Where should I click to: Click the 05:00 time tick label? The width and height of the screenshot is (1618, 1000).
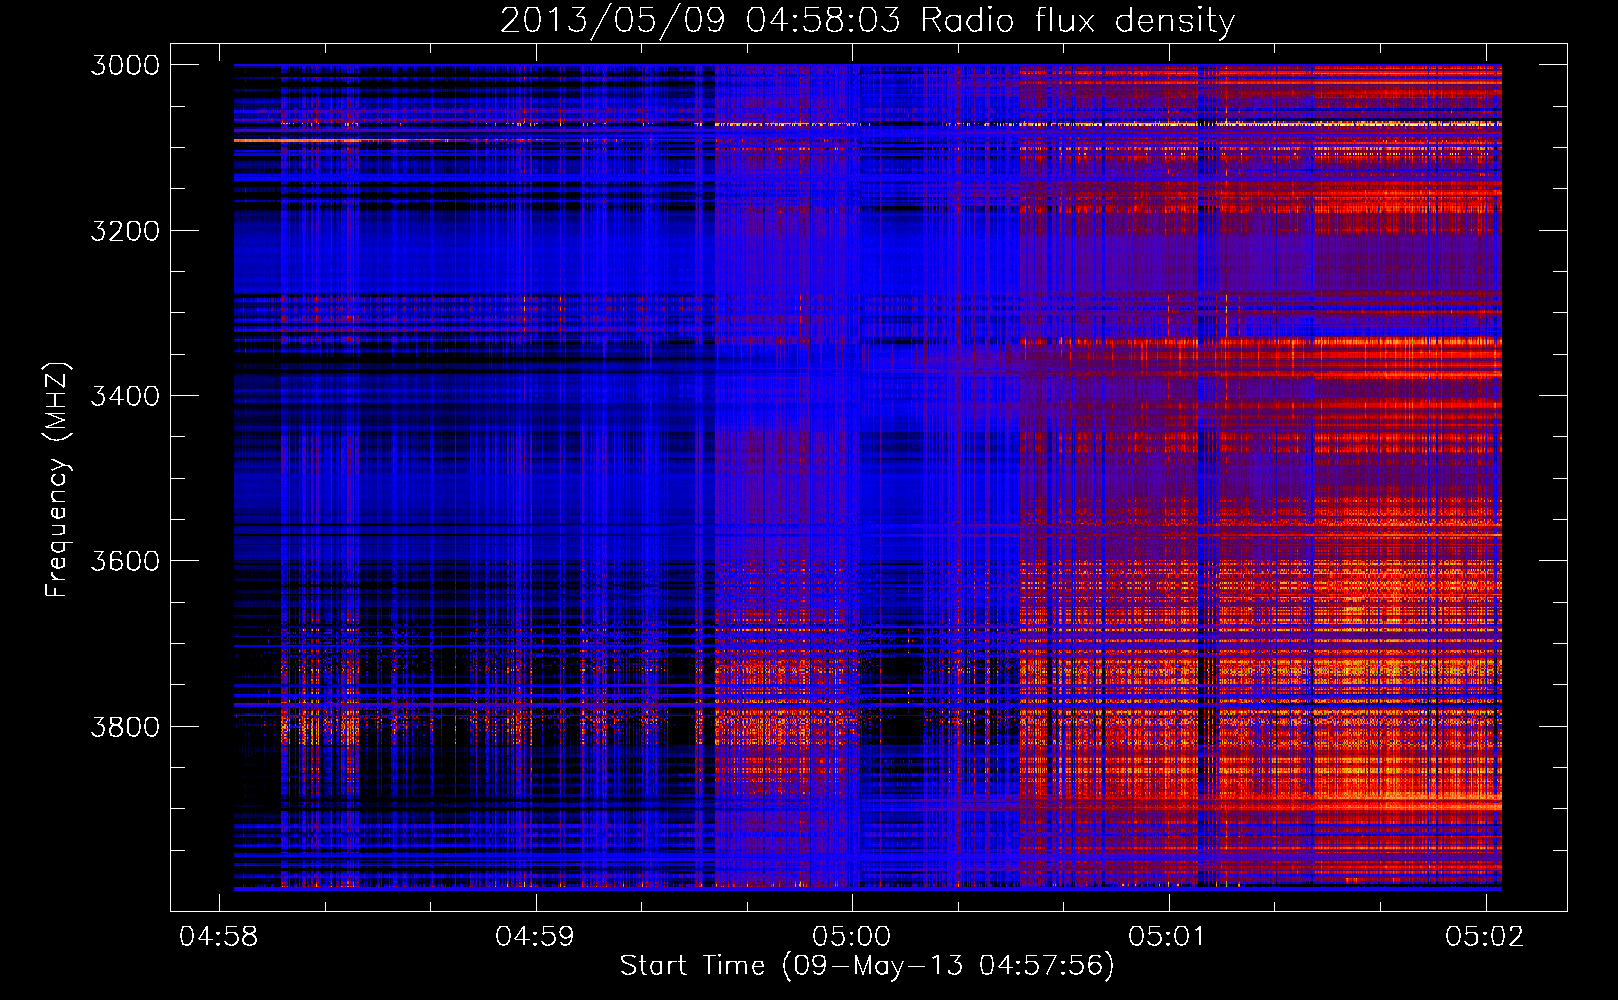(x=852, y=936)
